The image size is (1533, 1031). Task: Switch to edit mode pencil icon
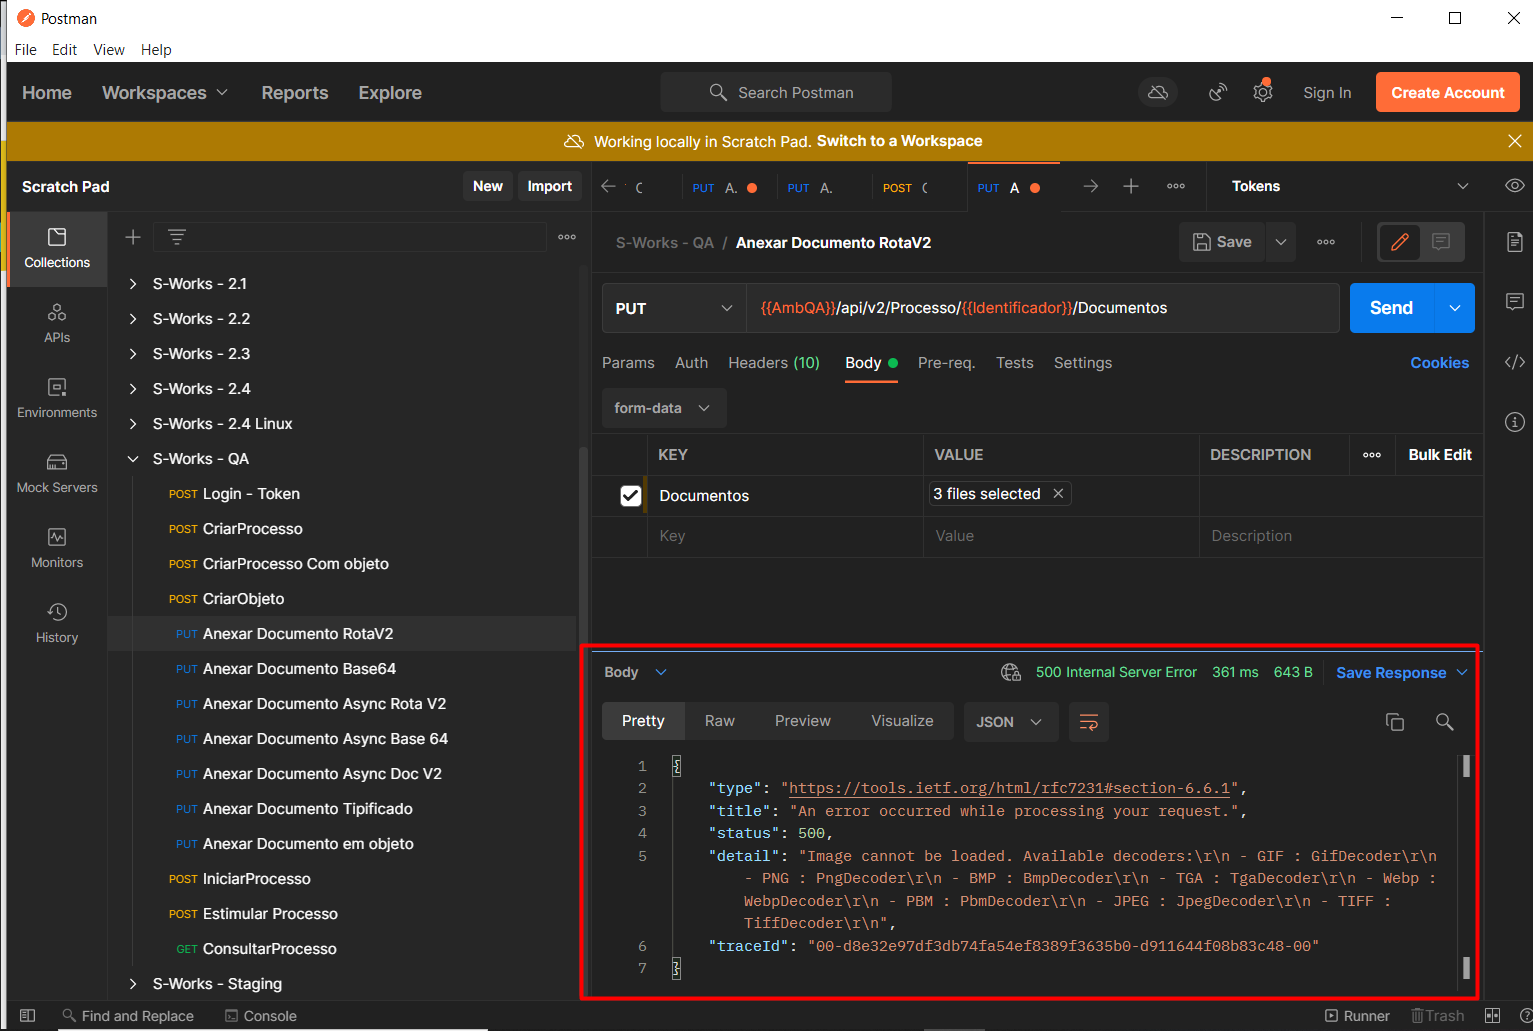point(1400,242)
